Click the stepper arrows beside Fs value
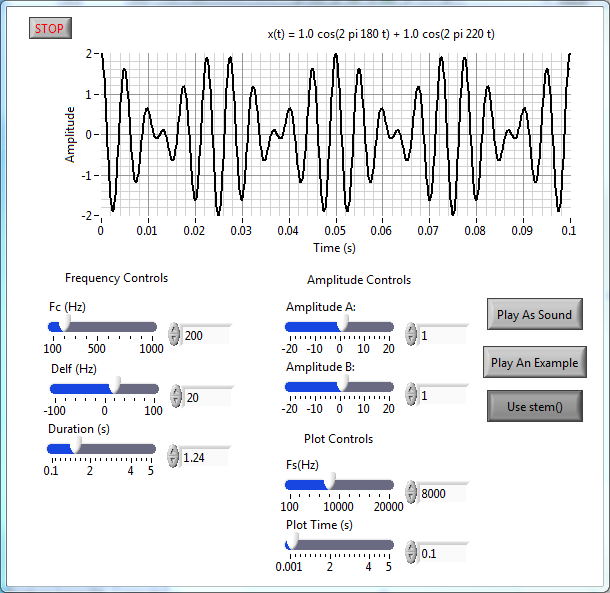610x593 pixels. 412,492
